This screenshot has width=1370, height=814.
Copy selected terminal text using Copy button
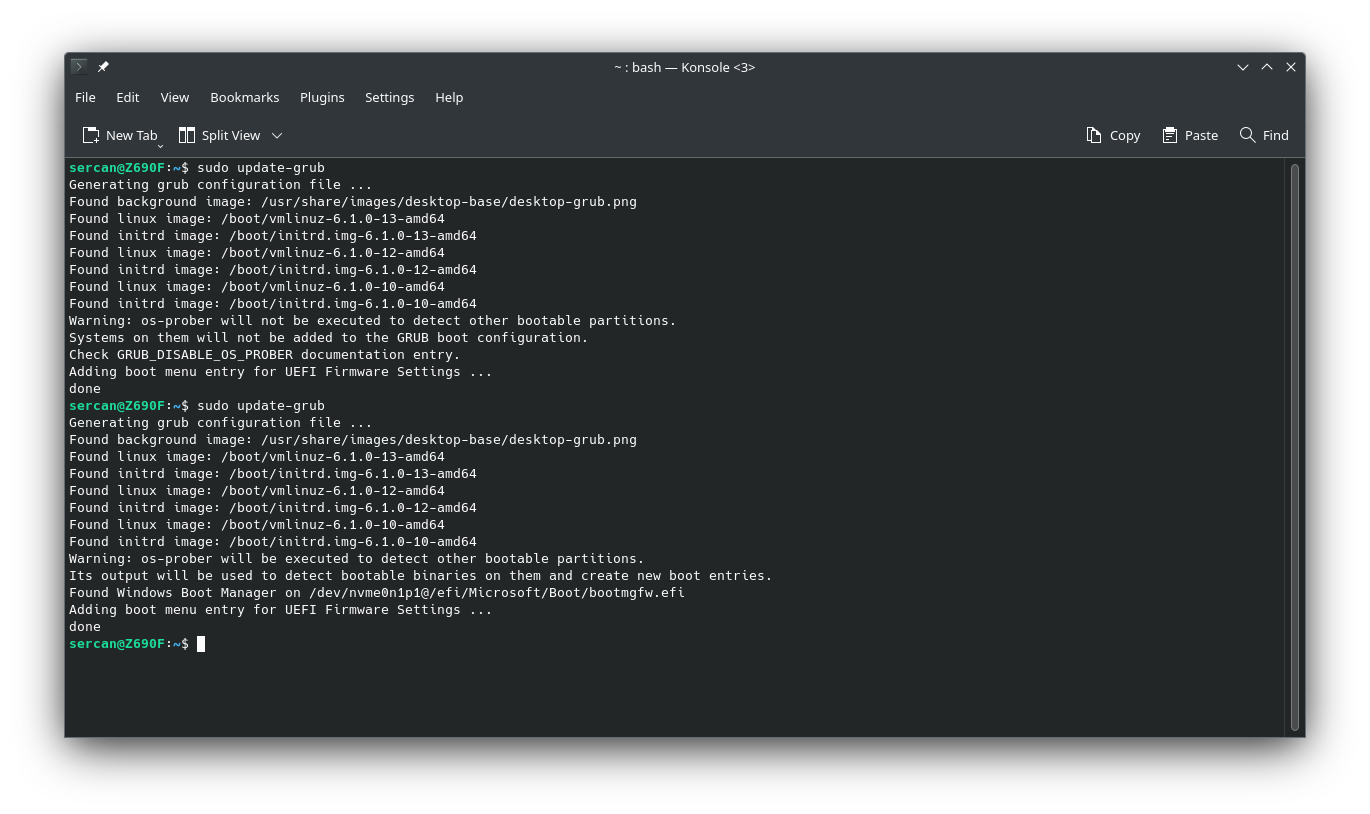pyautogui.click(x=1113, y=135)
